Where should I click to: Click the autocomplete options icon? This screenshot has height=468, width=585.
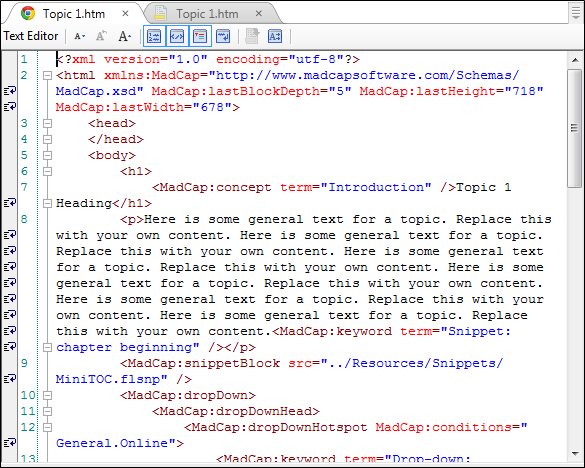click(275, 36)
